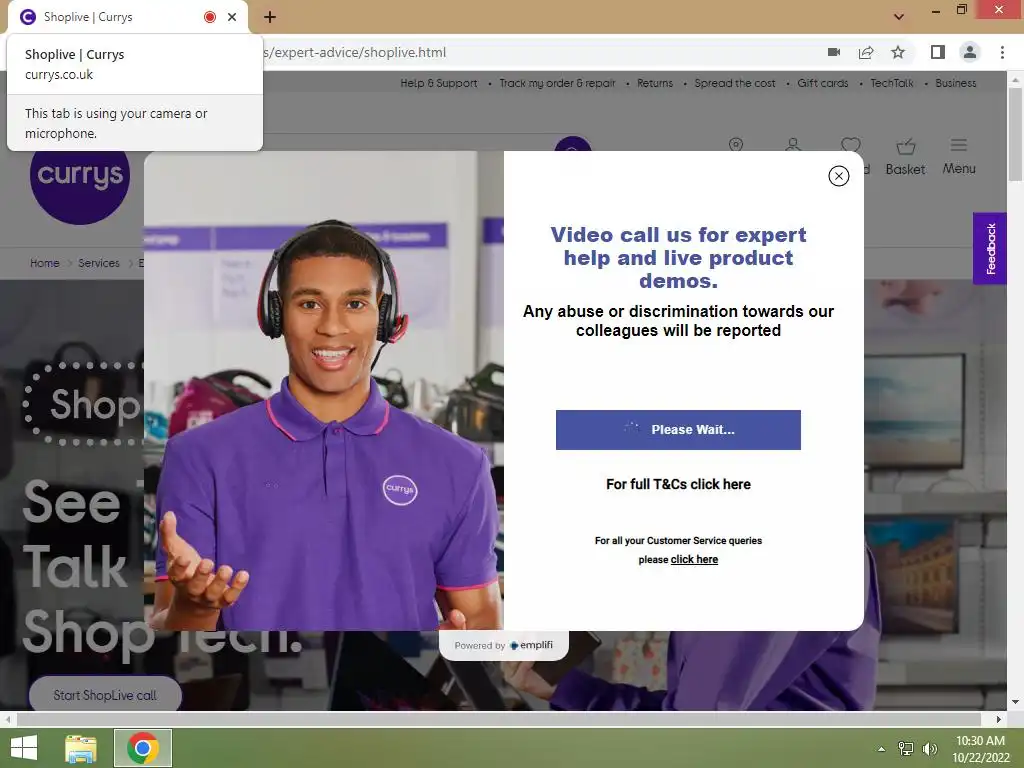The height and width of the screenshot is (768, 1024).
Task: Close the Shoplive | Currys tab
Action: pos(232,17)
